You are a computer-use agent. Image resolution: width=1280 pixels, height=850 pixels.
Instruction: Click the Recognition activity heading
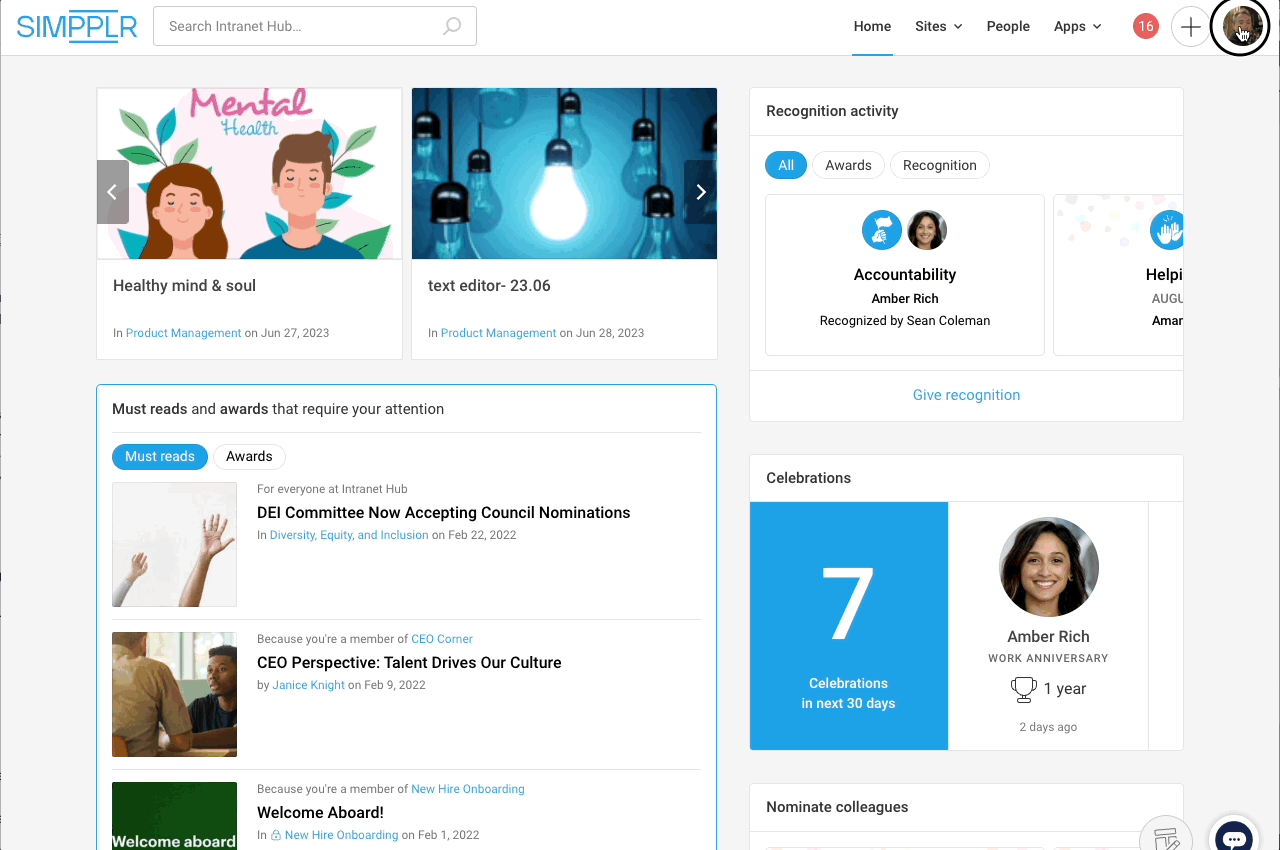coord(832,111)
